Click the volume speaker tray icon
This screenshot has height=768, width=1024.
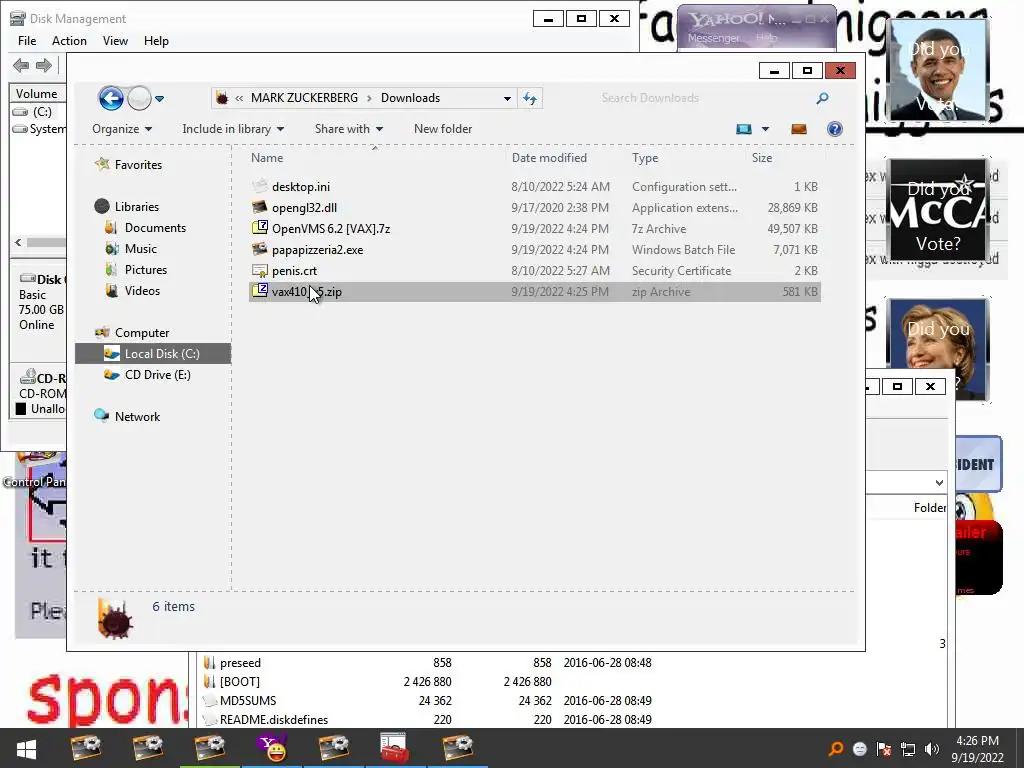coord(932,749)
